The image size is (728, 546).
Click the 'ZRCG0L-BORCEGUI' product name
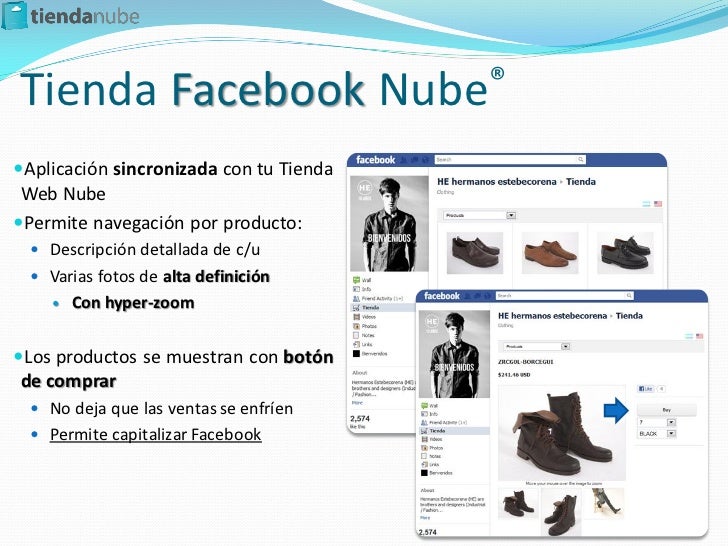(x=526, y=362)
